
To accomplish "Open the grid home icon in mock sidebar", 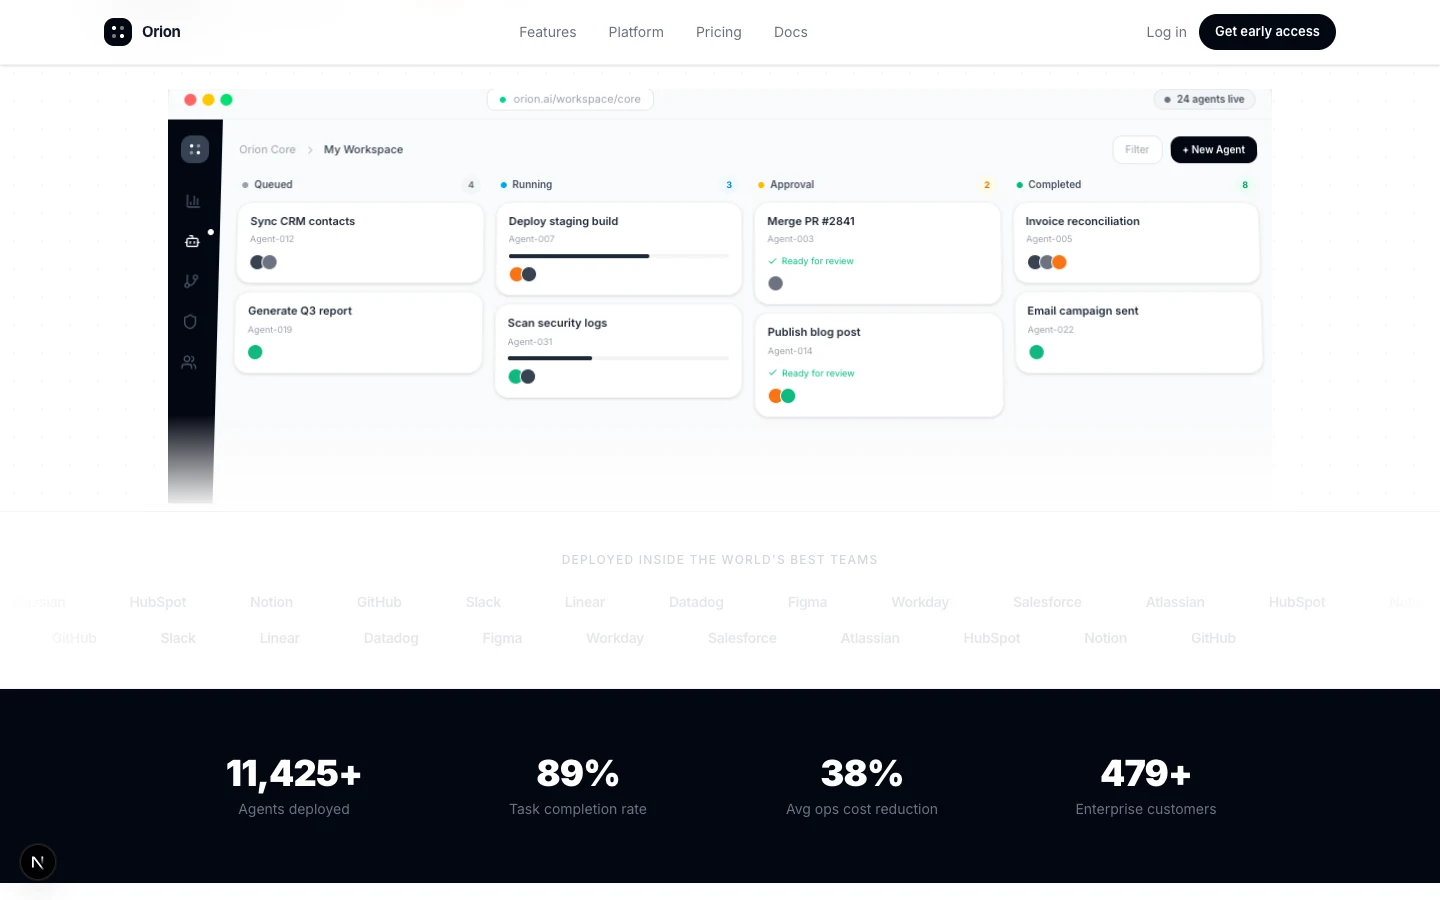I will (x=195, y=149).
